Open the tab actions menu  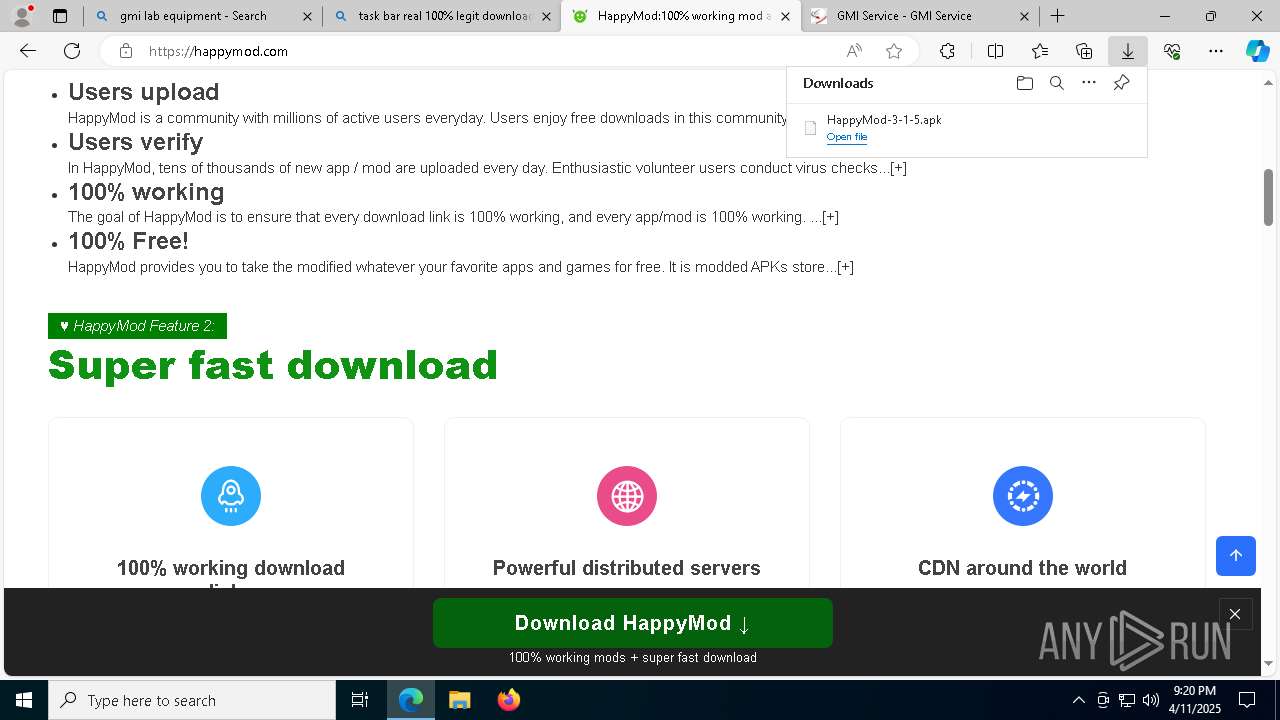pos(60,16)
